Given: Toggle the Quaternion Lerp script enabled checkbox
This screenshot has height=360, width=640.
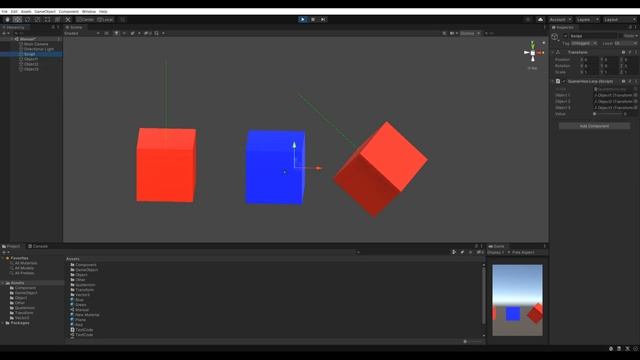Looking at the screenshot, I should point(564,81).
